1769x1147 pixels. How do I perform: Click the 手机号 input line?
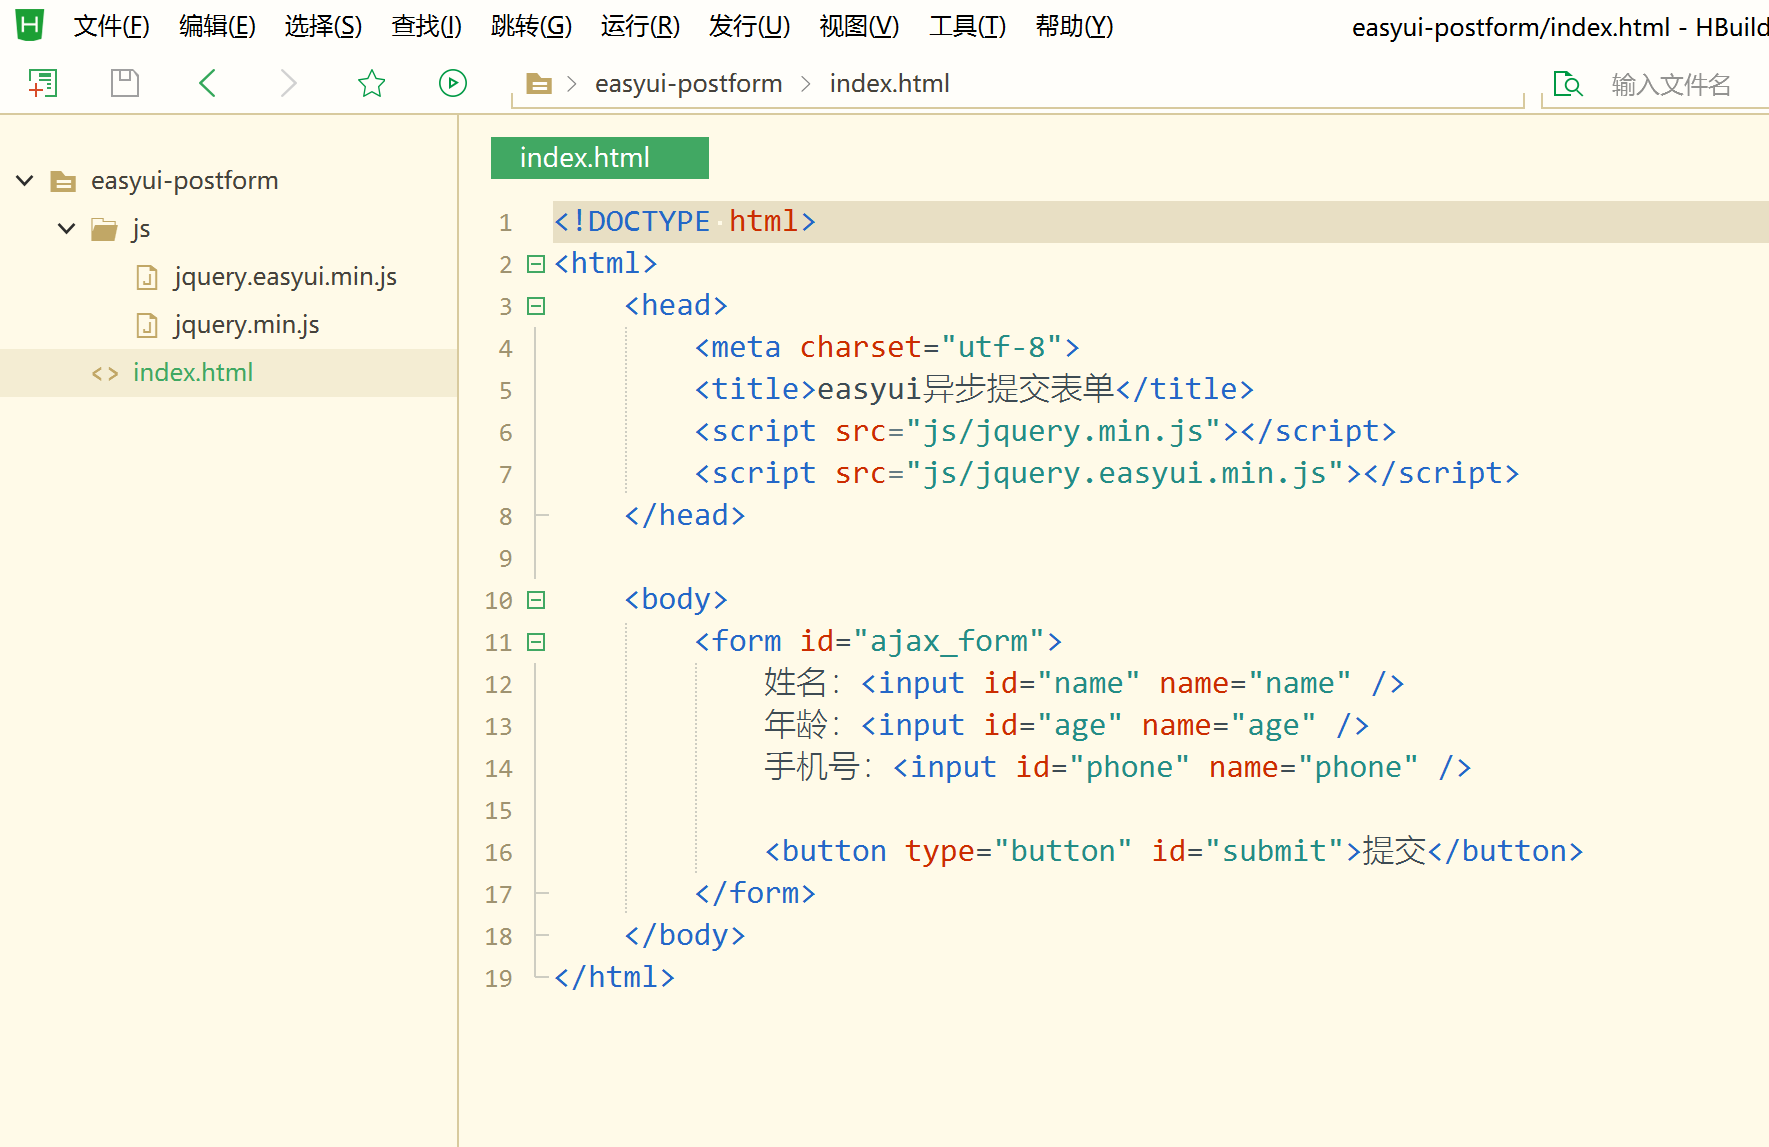point(1118,768)
